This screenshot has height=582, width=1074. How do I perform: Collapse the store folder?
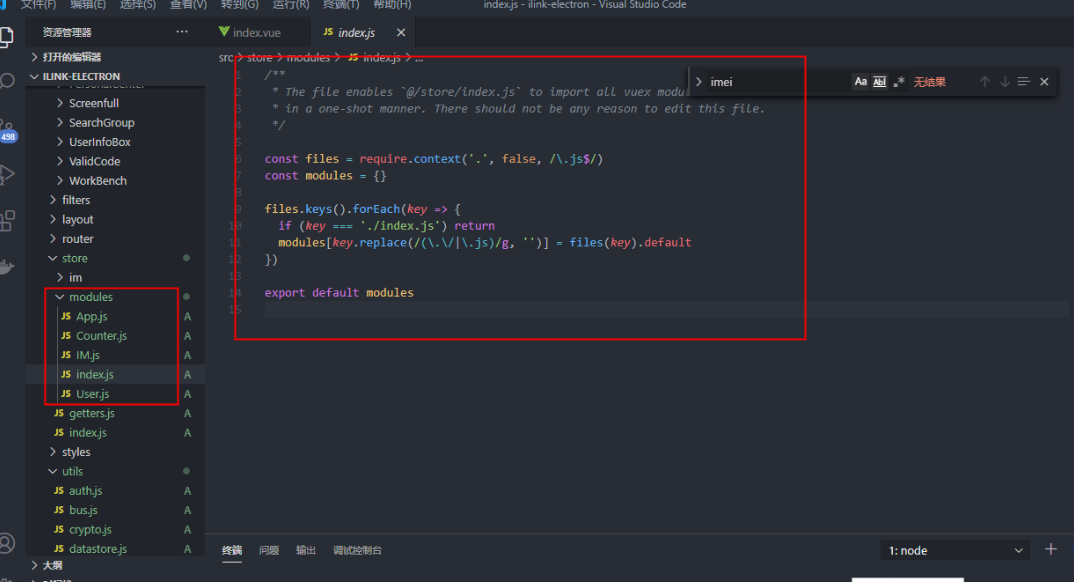(115, 258)
